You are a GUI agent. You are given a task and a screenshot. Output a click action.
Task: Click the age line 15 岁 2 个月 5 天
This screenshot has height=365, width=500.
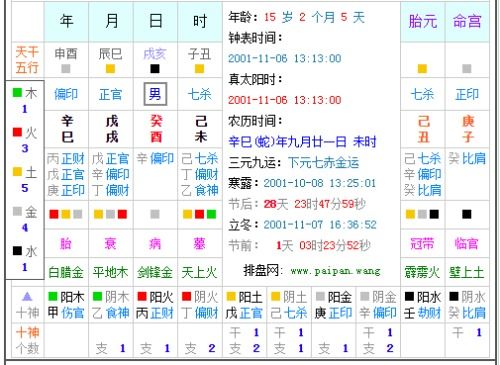click(x=314, y=17)
